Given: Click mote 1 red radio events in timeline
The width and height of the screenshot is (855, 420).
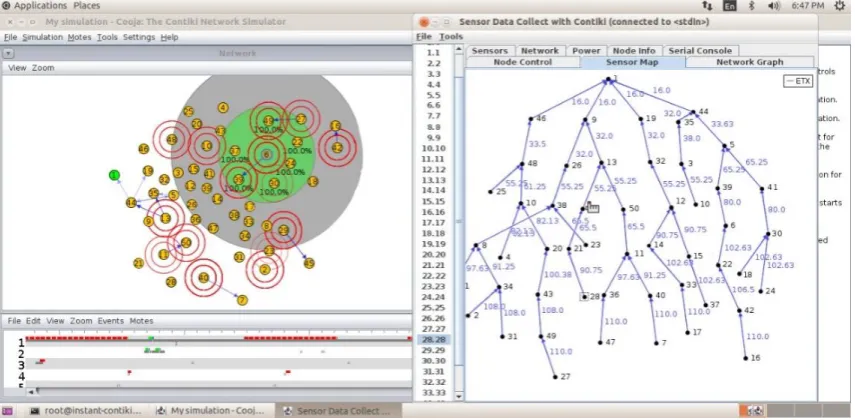Looking at the screenshot, I should click(x=76, y=339).
